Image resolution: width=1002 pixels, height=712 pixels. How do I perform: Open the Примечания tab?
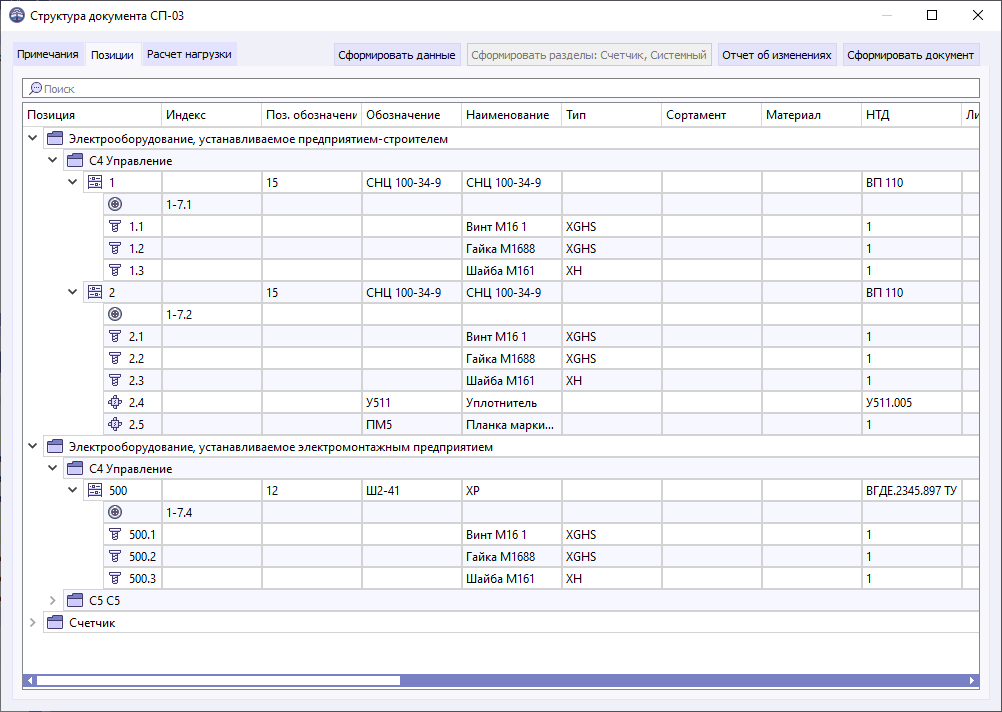pos(48,55)
